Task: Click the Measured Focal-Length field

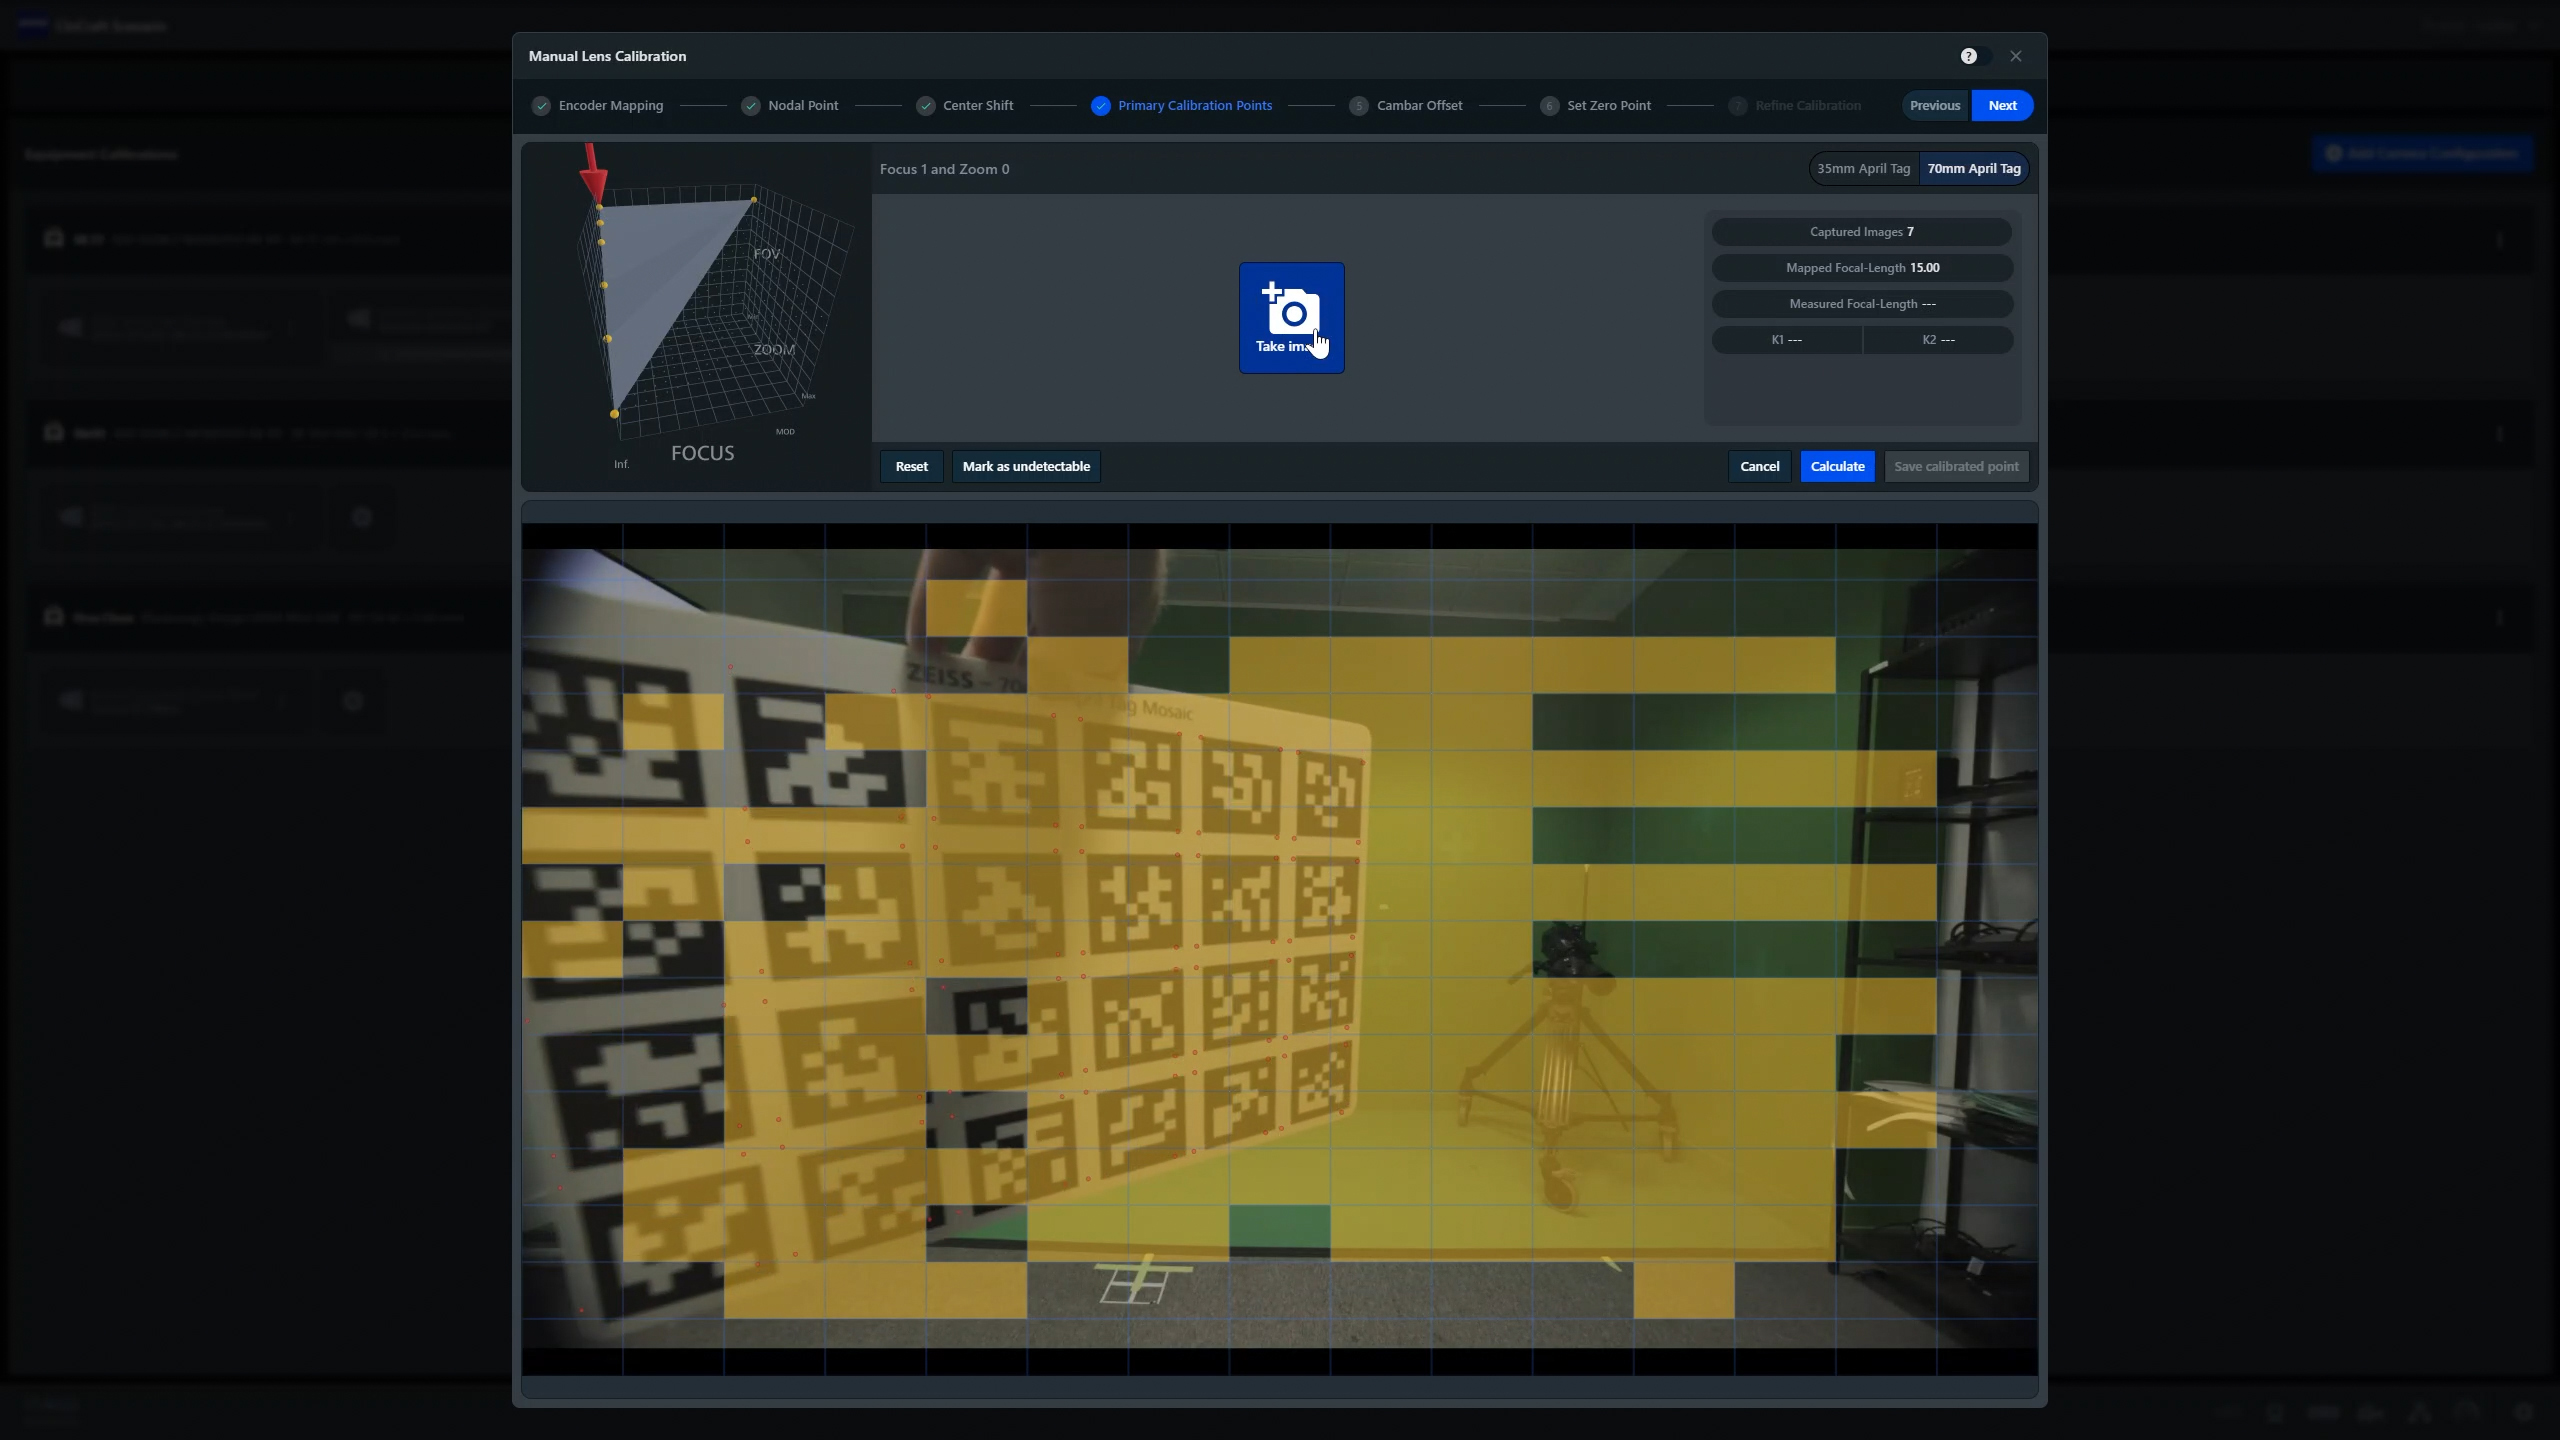Action: 1861,304
